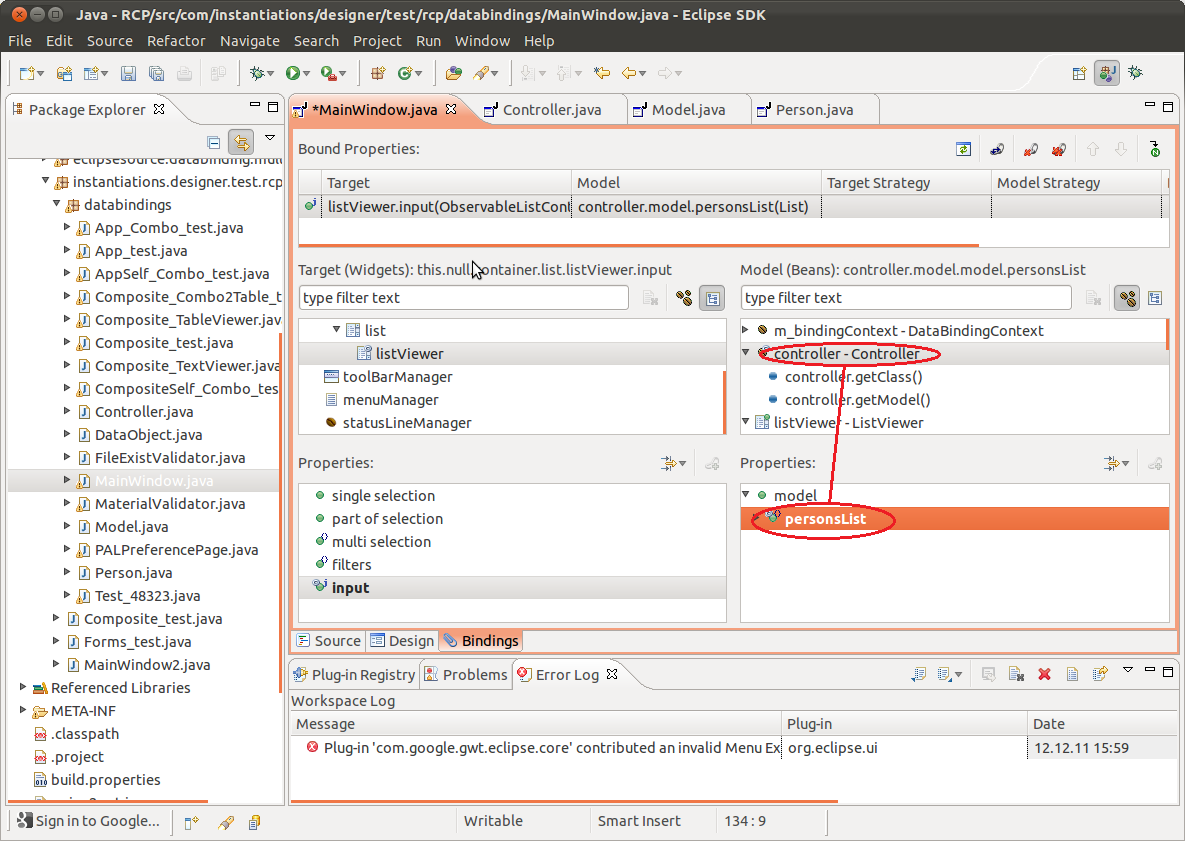Viewport: 1185px width, 841px height.
Task: Open the Run button dropdown arrow
Action: [307, 73]
